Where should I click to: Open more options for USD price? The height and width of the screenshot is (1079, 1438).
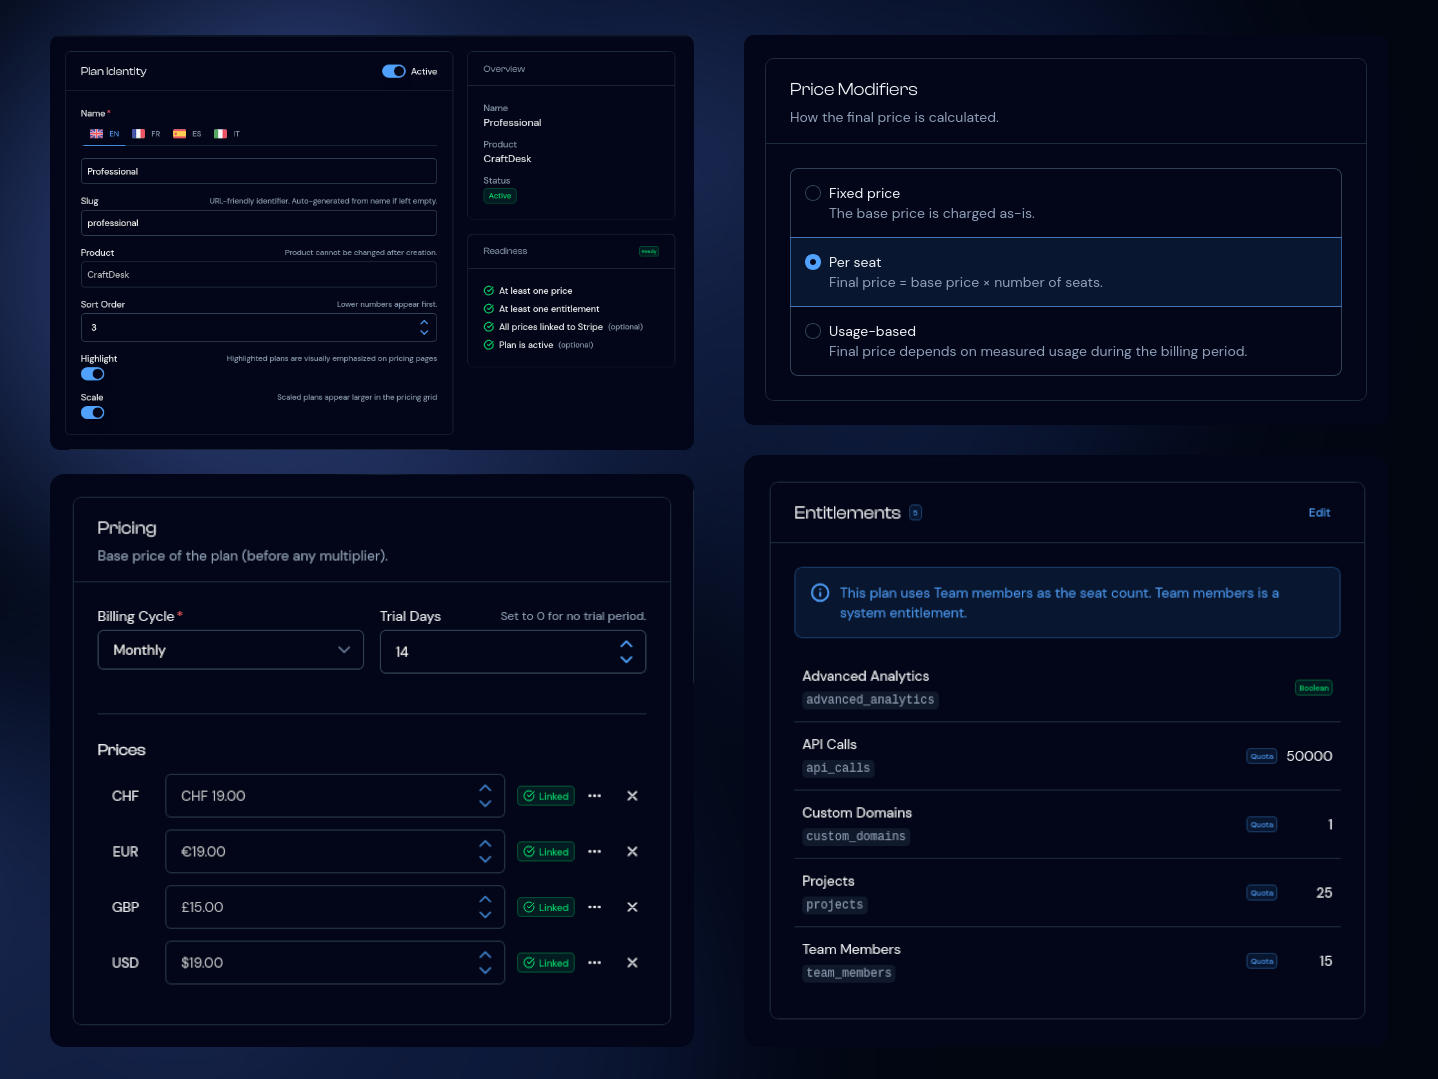point(595,963)
